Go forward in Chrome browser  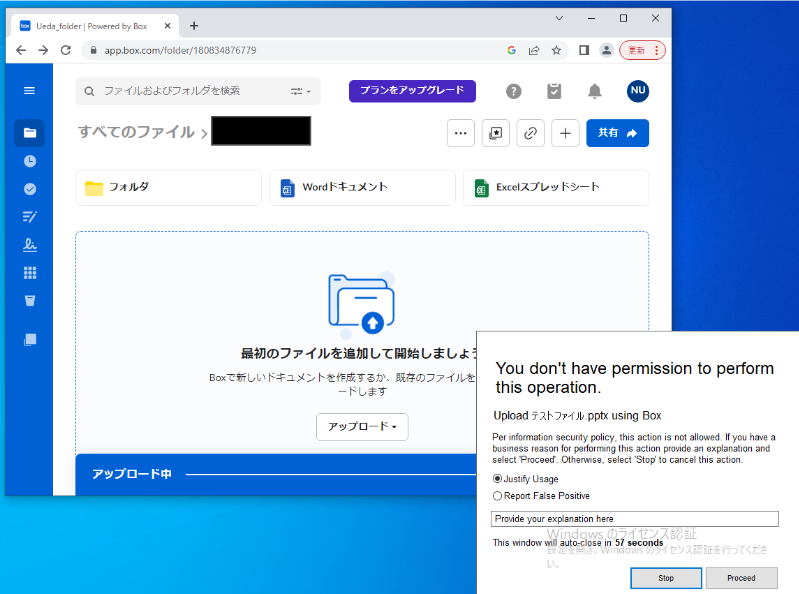click(x=43, y=50)
